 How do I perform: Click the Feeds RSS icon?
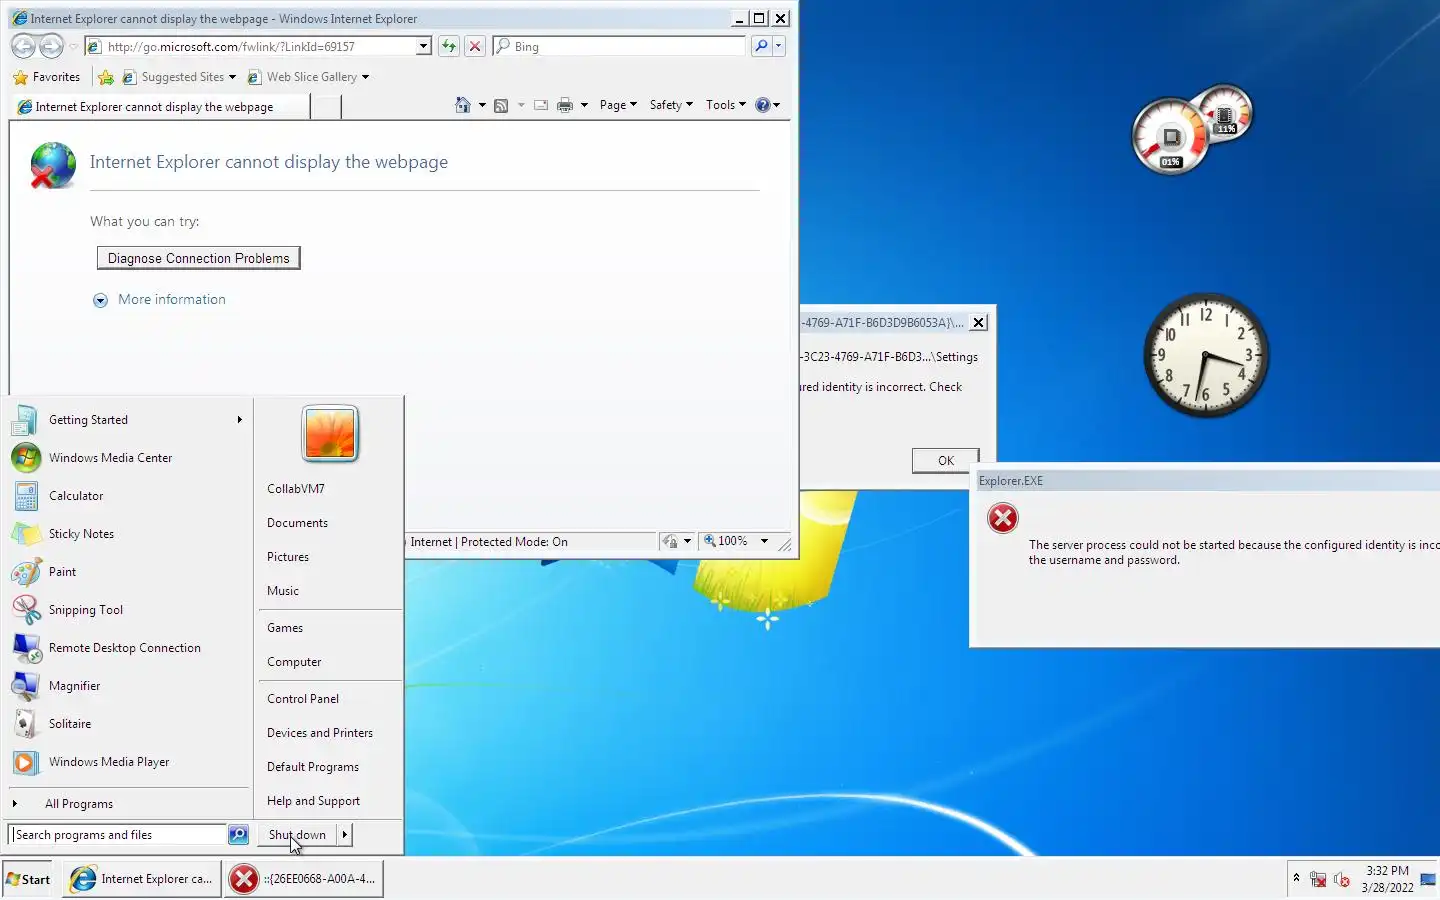[501, 105]
